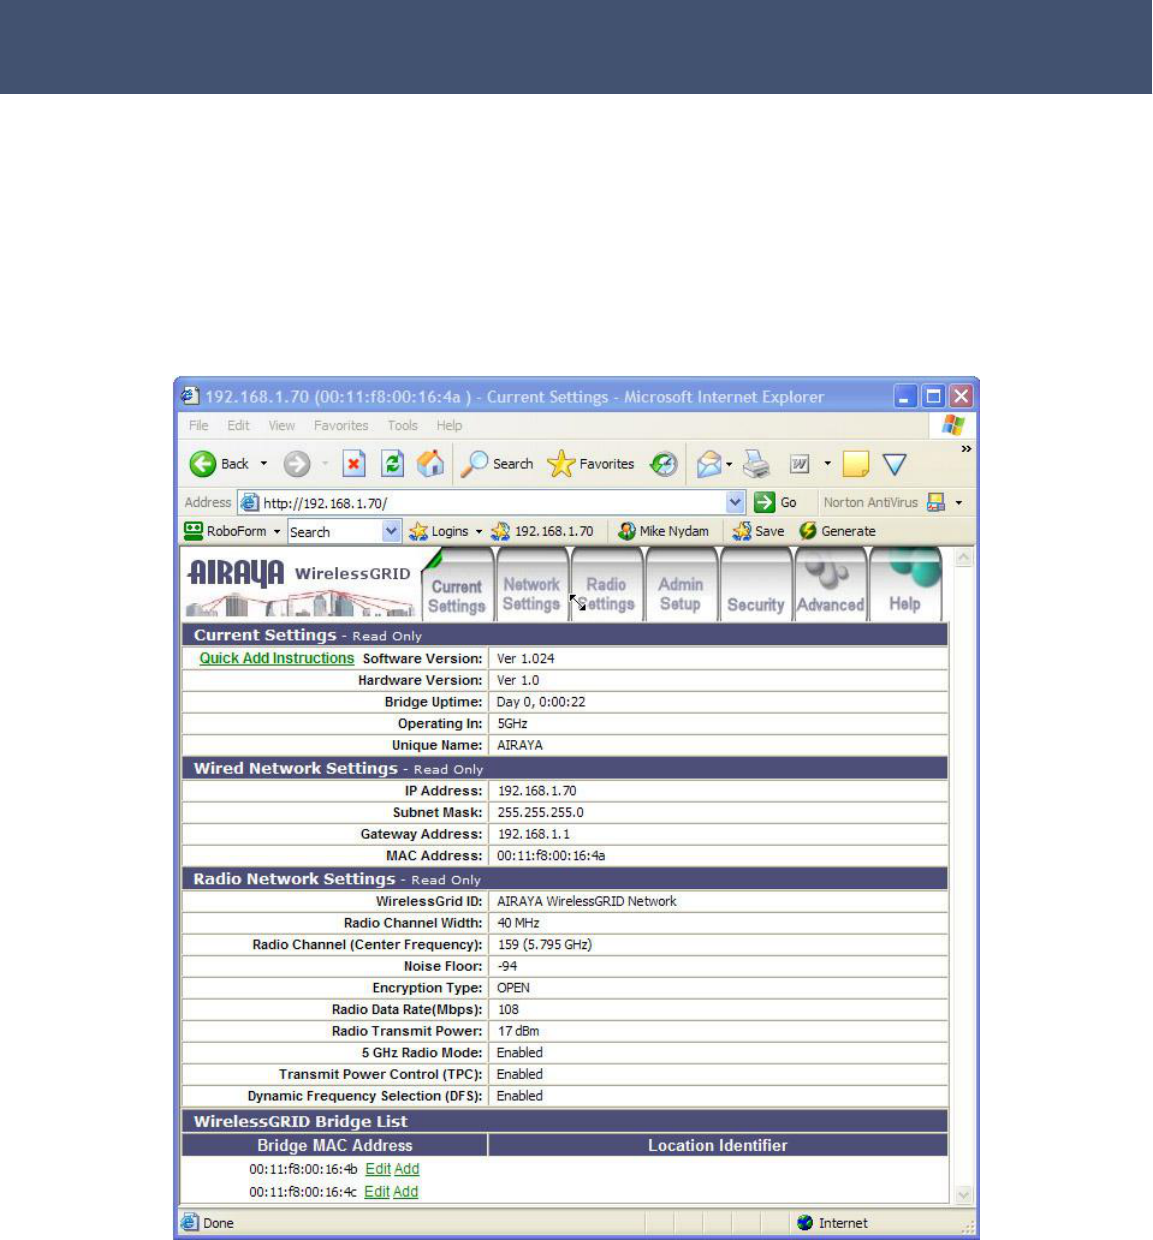Open the Norton AntiVirus dropdown arrow
The width and height of the screenshot is (1153, 1240).
[x=959, y=503]
